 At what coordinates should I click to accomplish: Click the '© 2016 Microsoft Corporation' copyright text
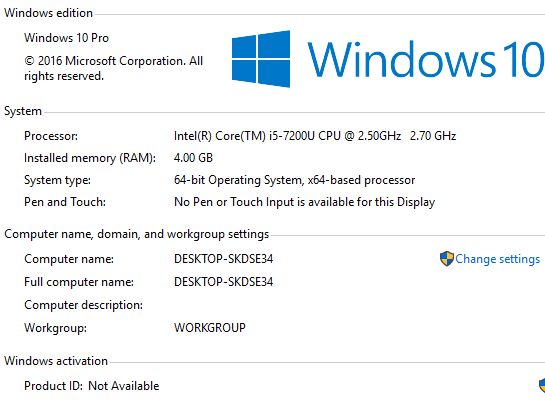pos(113,68)
